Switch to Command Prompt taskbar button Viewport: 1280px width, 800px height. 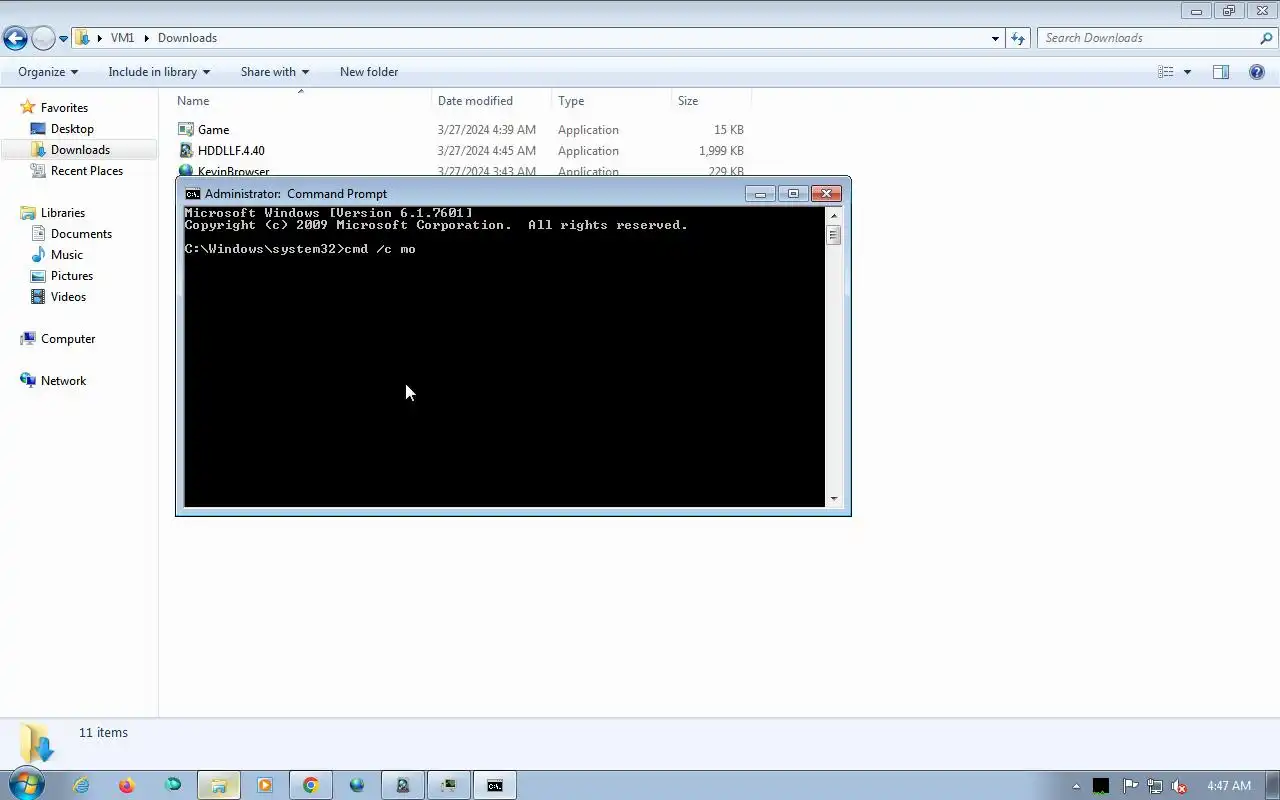pos(495,785)
